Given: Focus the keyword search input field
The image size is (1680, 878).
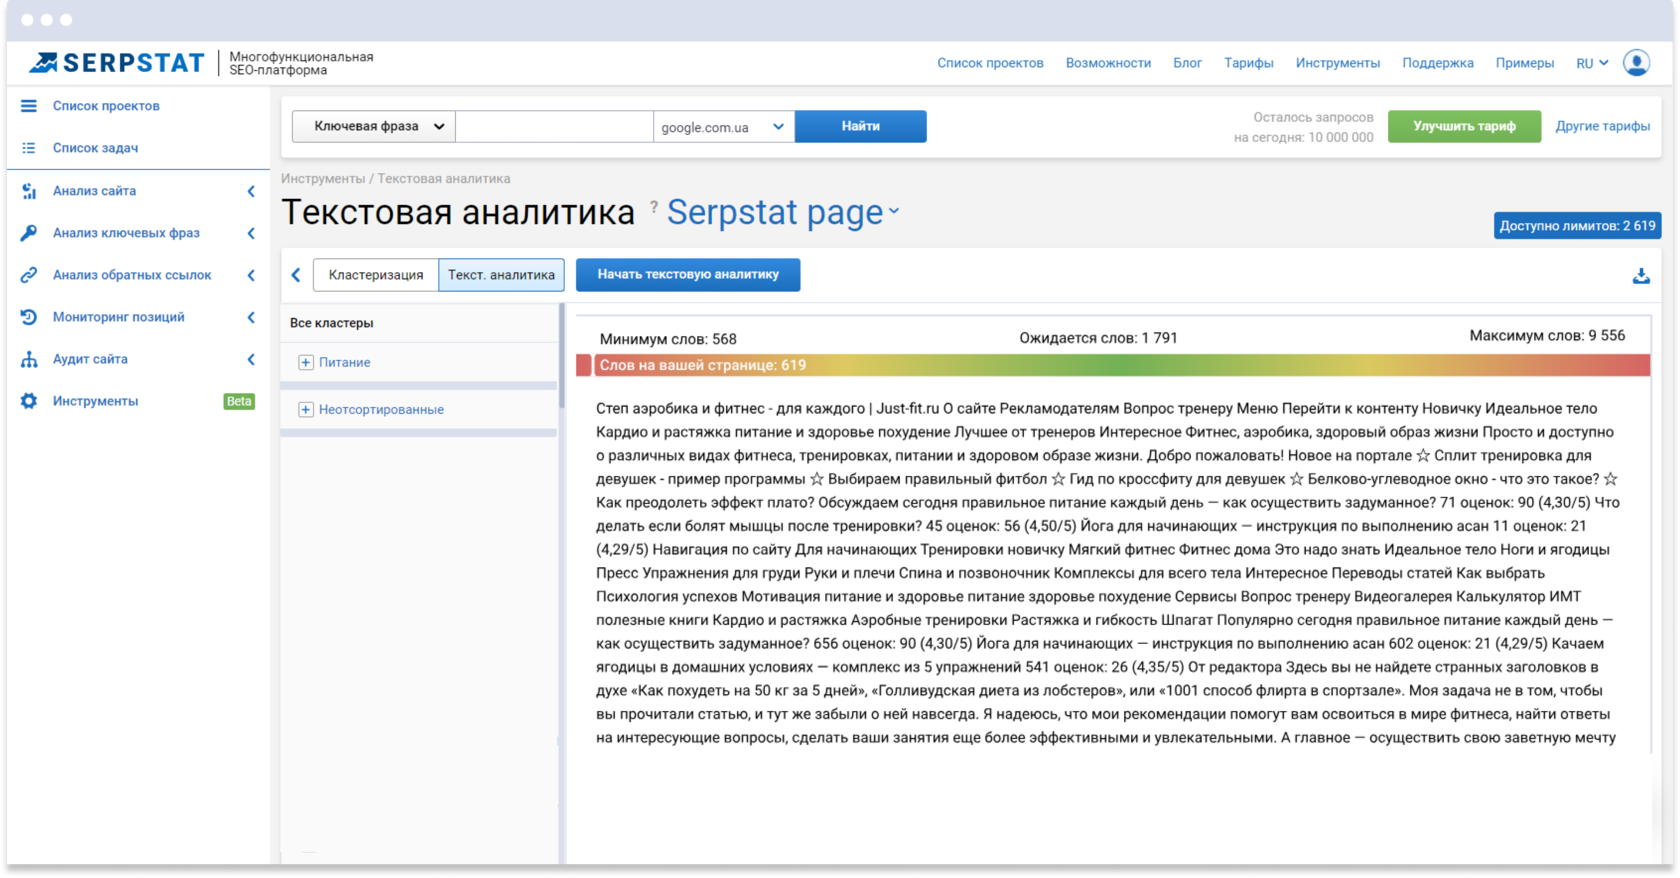Looking at the screenshot, I should [554, 126].
